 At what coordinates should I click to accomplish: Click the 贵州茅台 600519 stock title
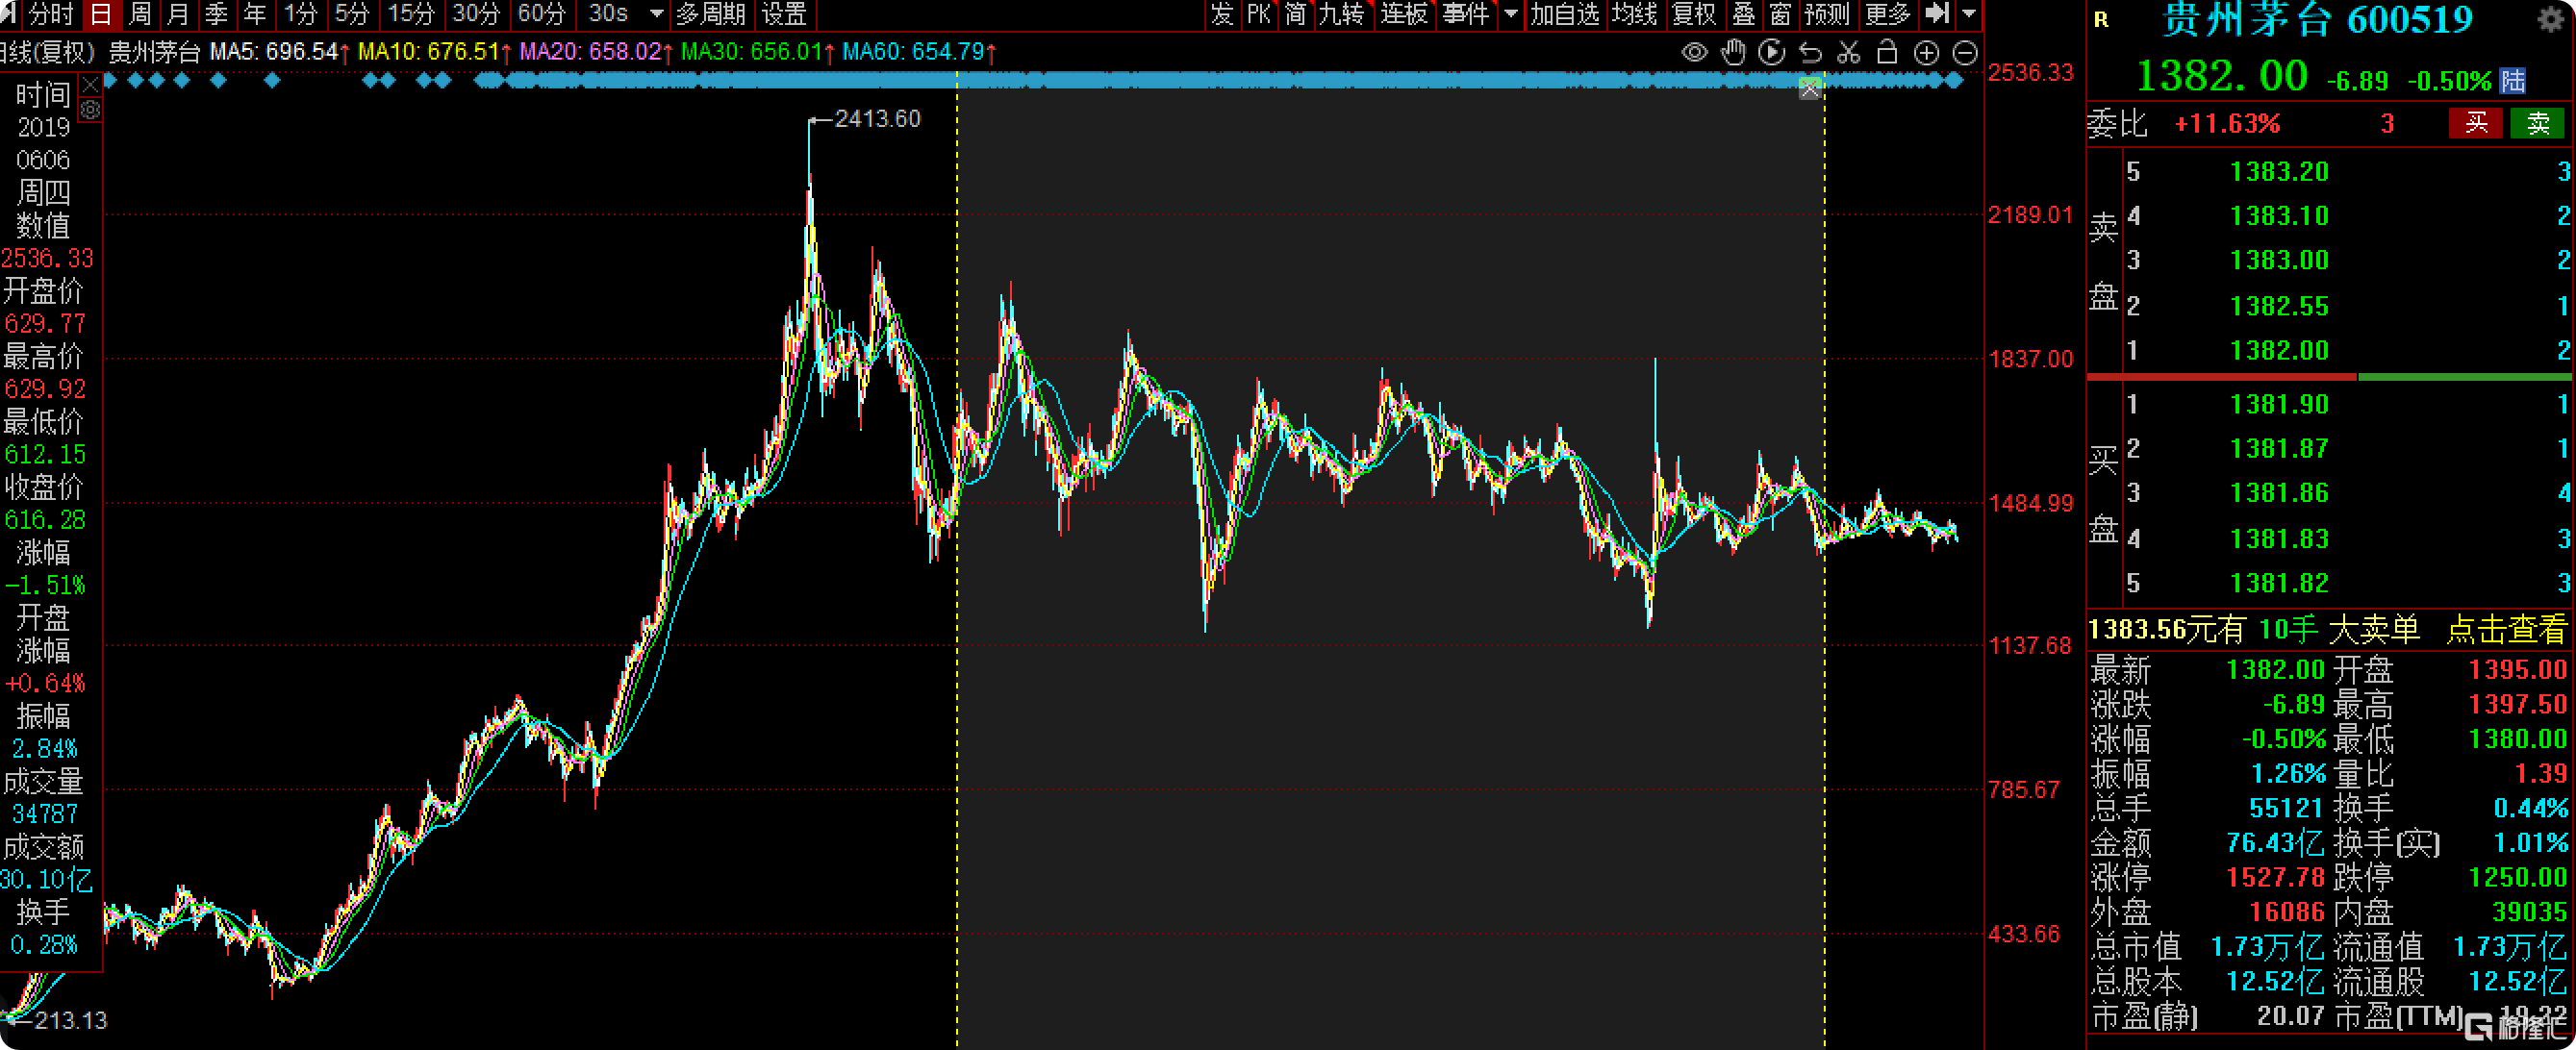pyautogui.click(x=2317, y=20)
